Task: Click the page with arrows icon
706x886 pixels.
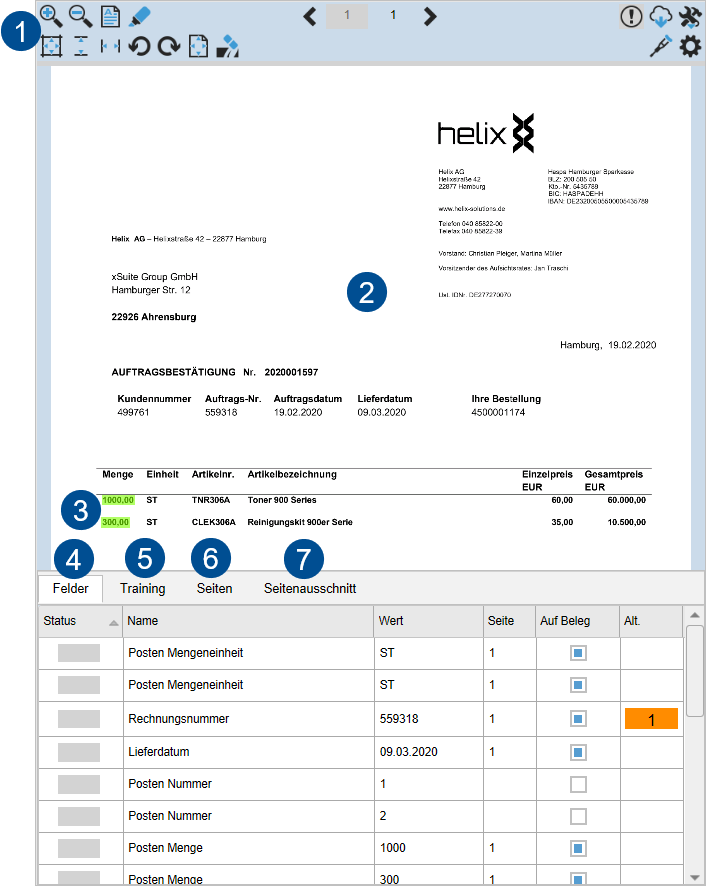Action: point(198,46)
